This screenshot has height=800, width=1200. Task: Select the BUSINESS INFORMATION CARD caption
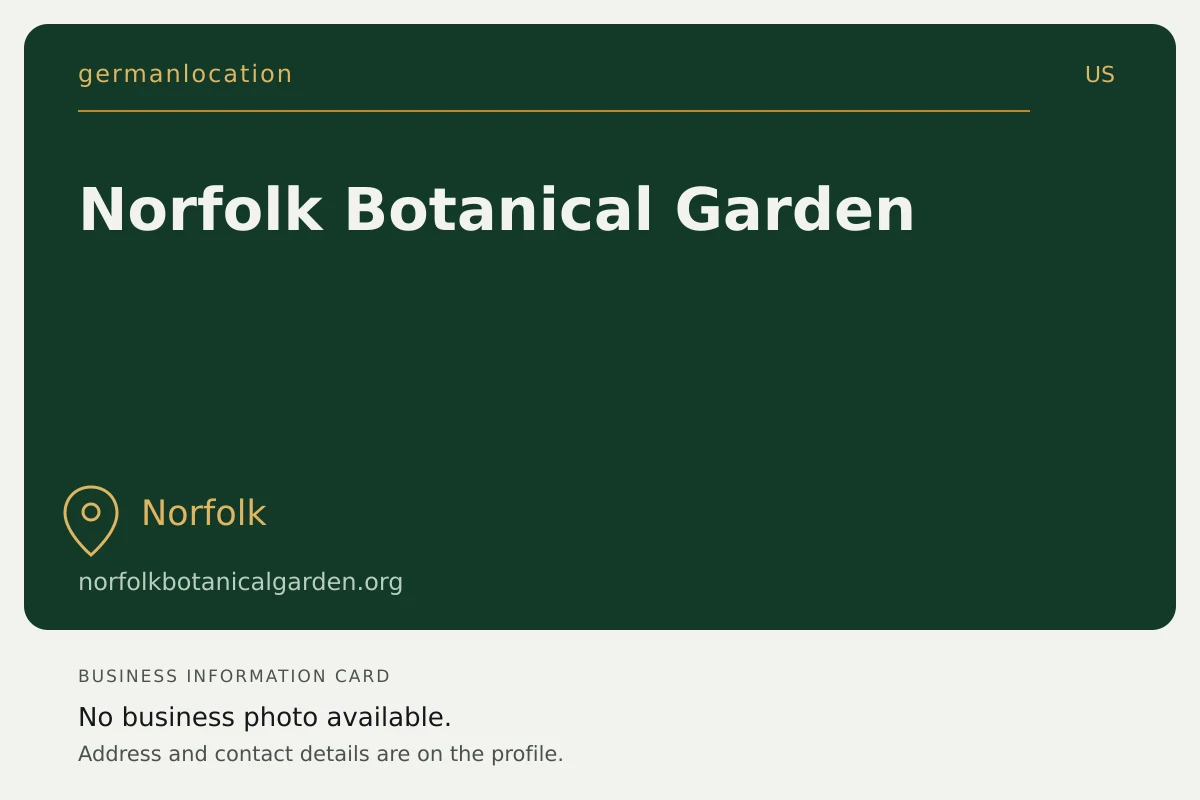(234, 676)
